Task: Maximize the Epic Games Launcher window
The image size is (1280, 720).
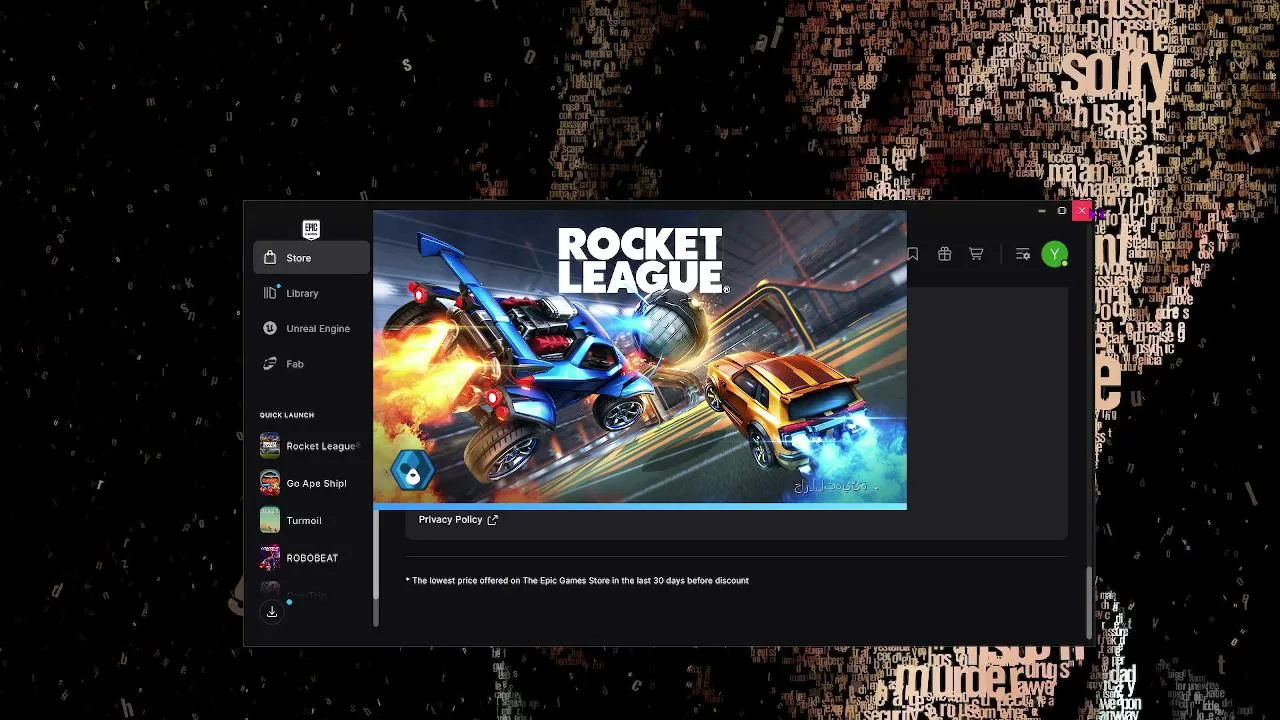Action: click(1062, 211)
